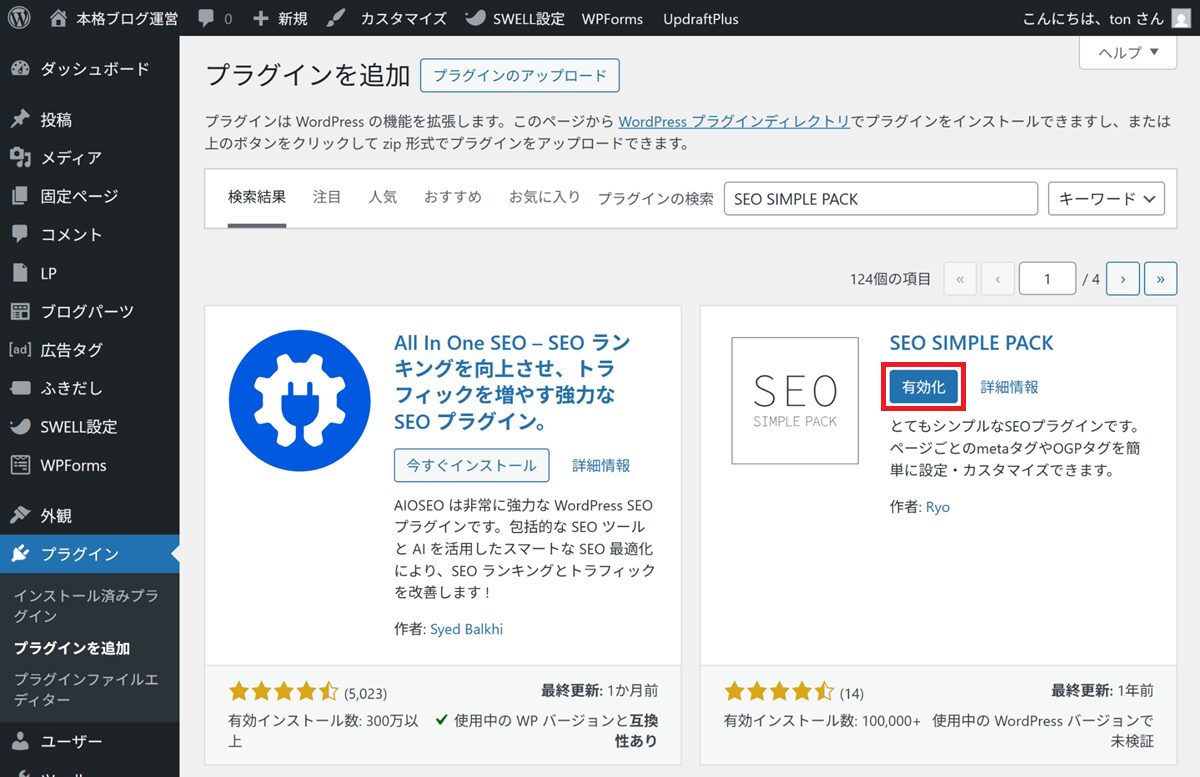The image size is (1200, 777).
Task: Go to the next results page arrow
Action: click(x=1123, y=279)
